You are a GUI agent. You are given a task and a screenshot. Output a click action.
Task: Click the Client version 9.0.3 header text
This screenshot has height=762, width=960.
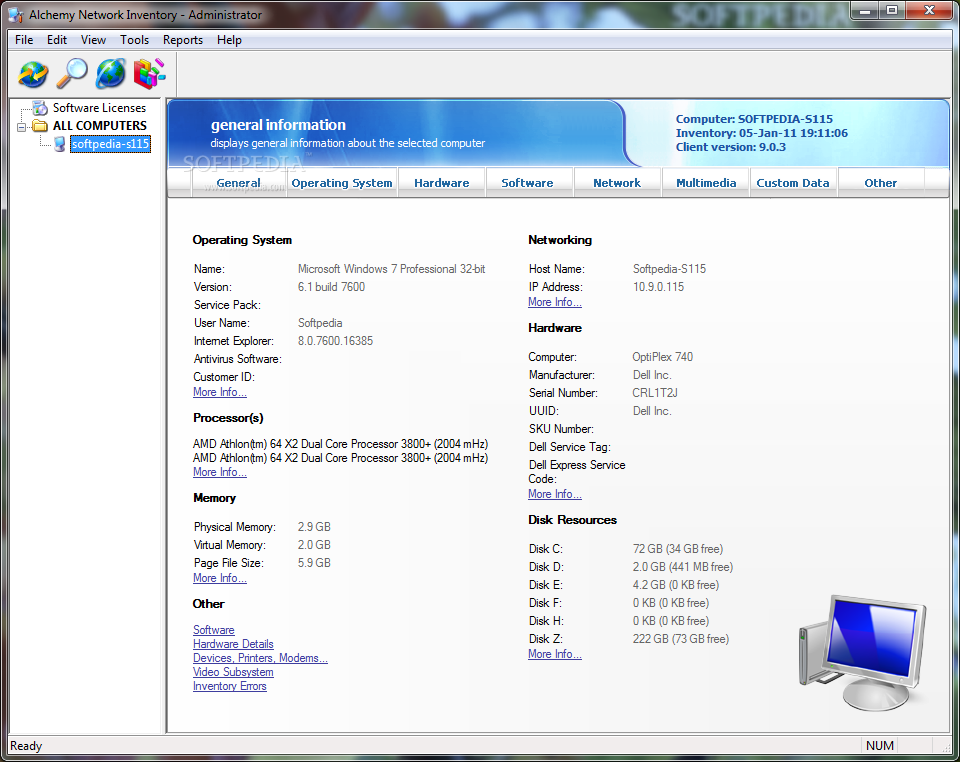730,147
